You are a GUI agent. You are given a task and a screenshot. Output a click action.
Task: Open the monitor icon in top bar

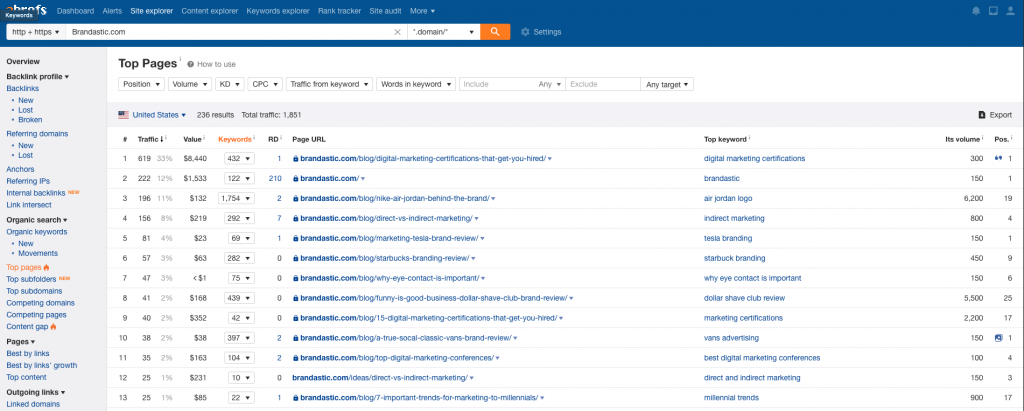click(993, 10)
